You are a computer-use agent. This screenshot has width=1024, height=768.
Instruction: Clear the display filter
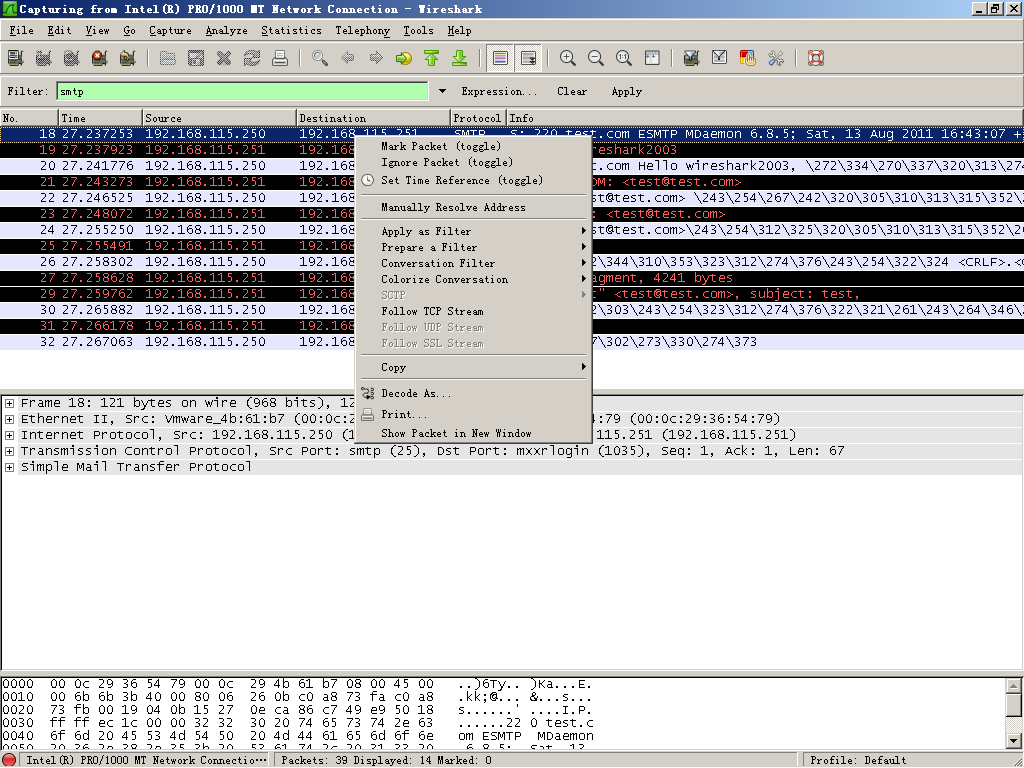click(571, 91)
